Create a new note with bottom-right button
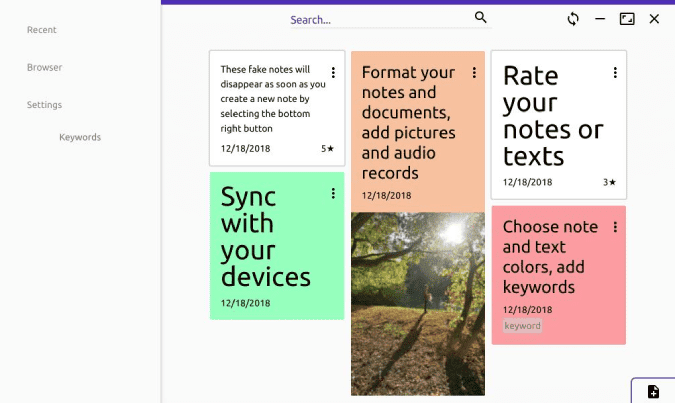This screenshot has width=675, height=403. 653,391
